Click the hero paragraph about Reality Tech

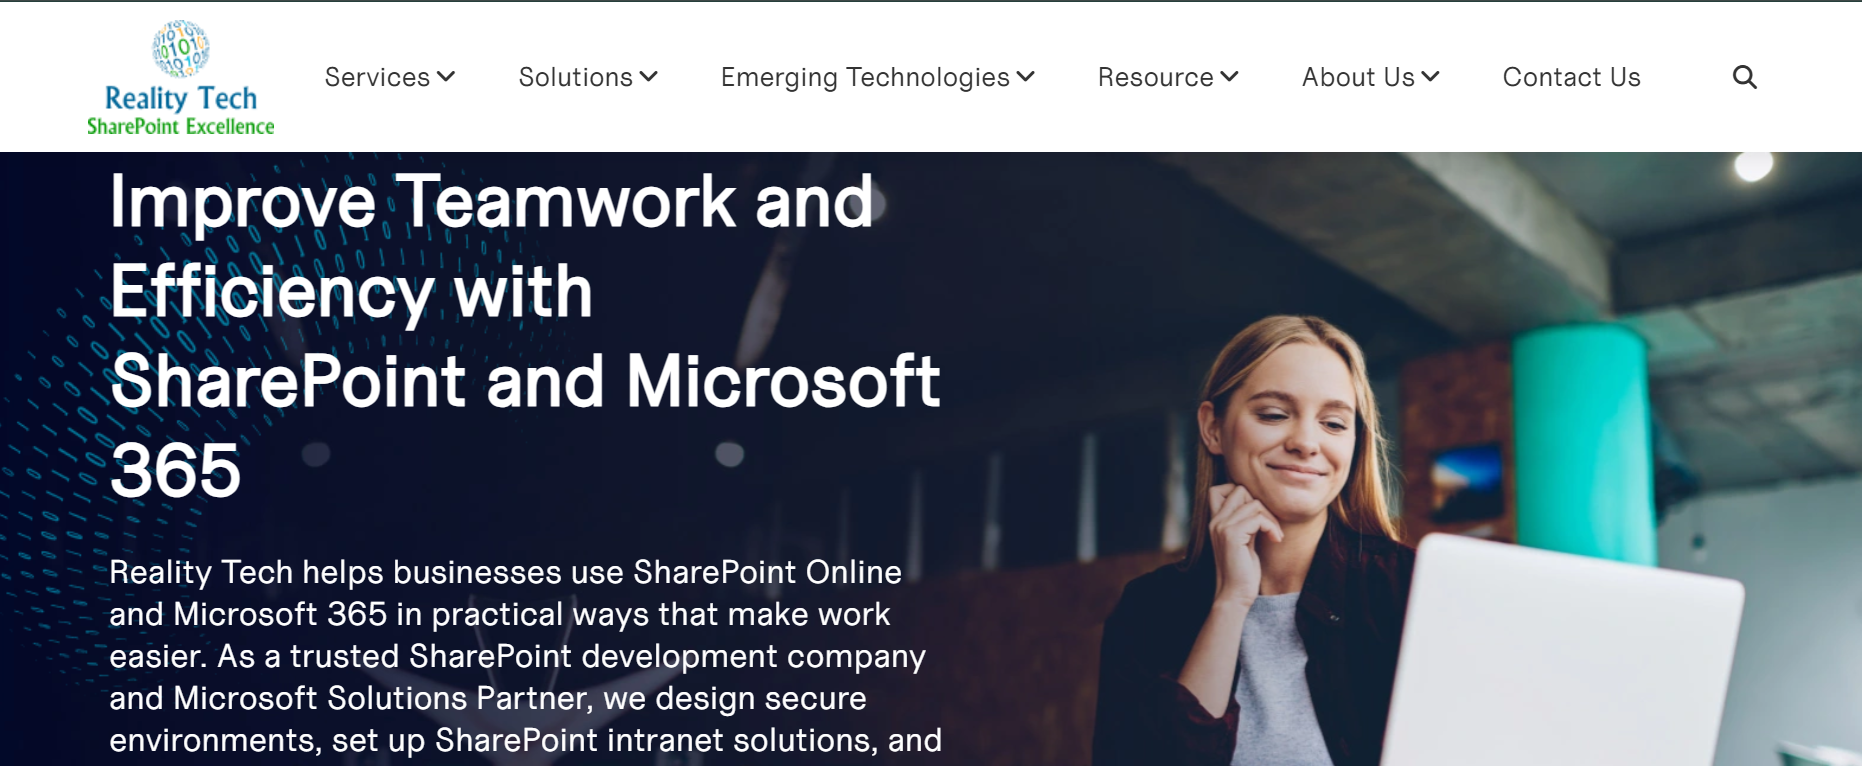[x=525, y=656]
